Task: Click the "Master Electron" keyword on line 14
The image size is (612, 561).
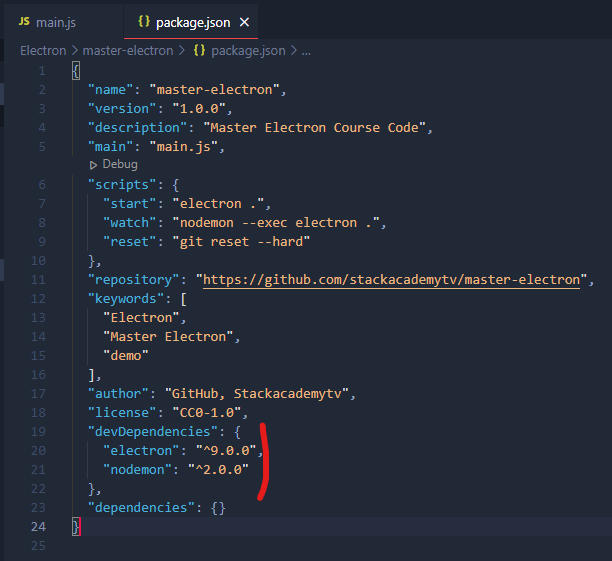Action: tap(168, 337)
